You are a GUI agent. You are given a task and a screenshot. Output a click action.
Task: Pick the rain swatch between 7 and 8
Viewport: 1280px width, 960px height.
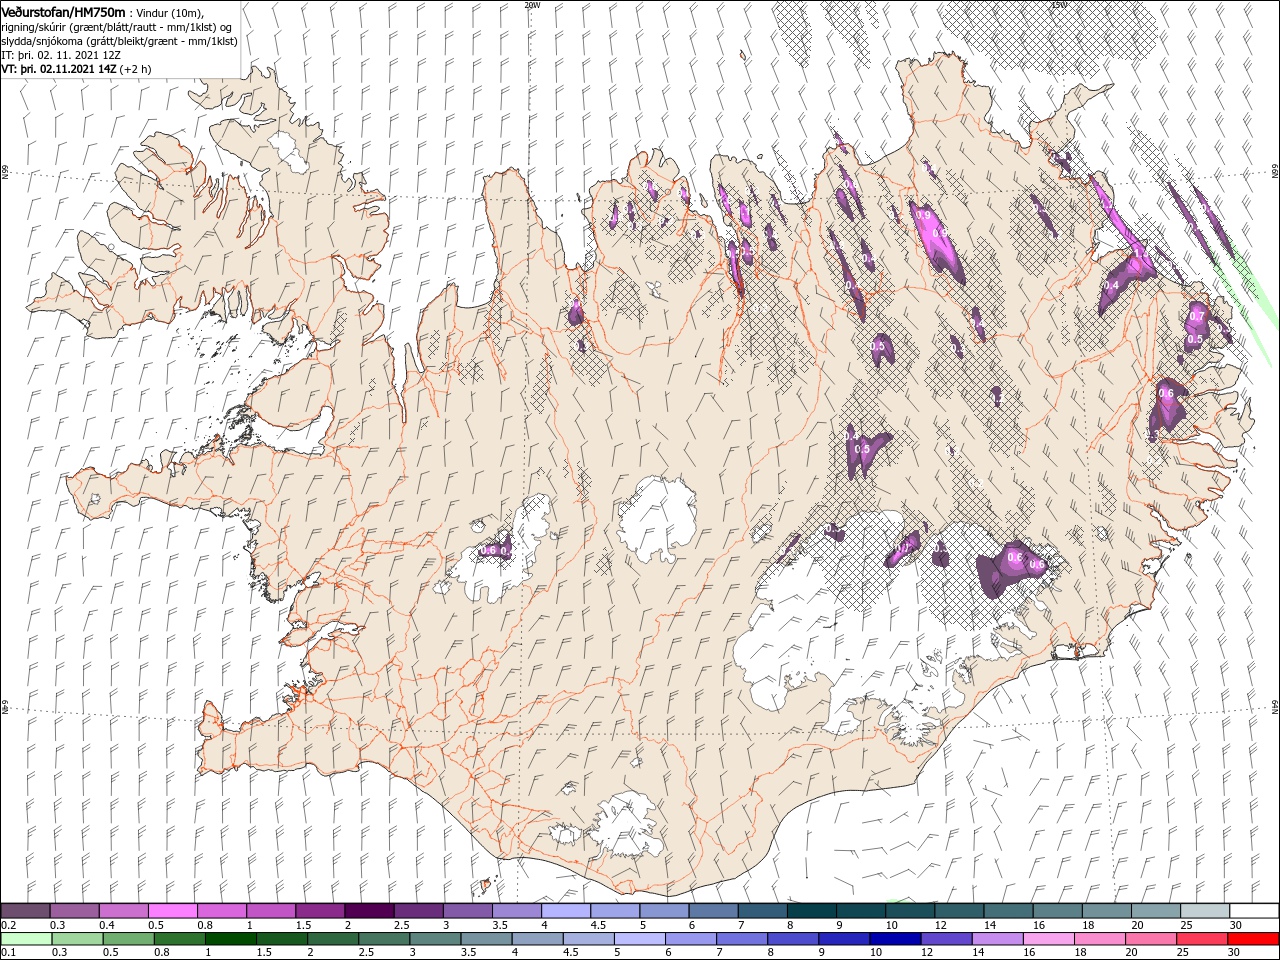741,939
